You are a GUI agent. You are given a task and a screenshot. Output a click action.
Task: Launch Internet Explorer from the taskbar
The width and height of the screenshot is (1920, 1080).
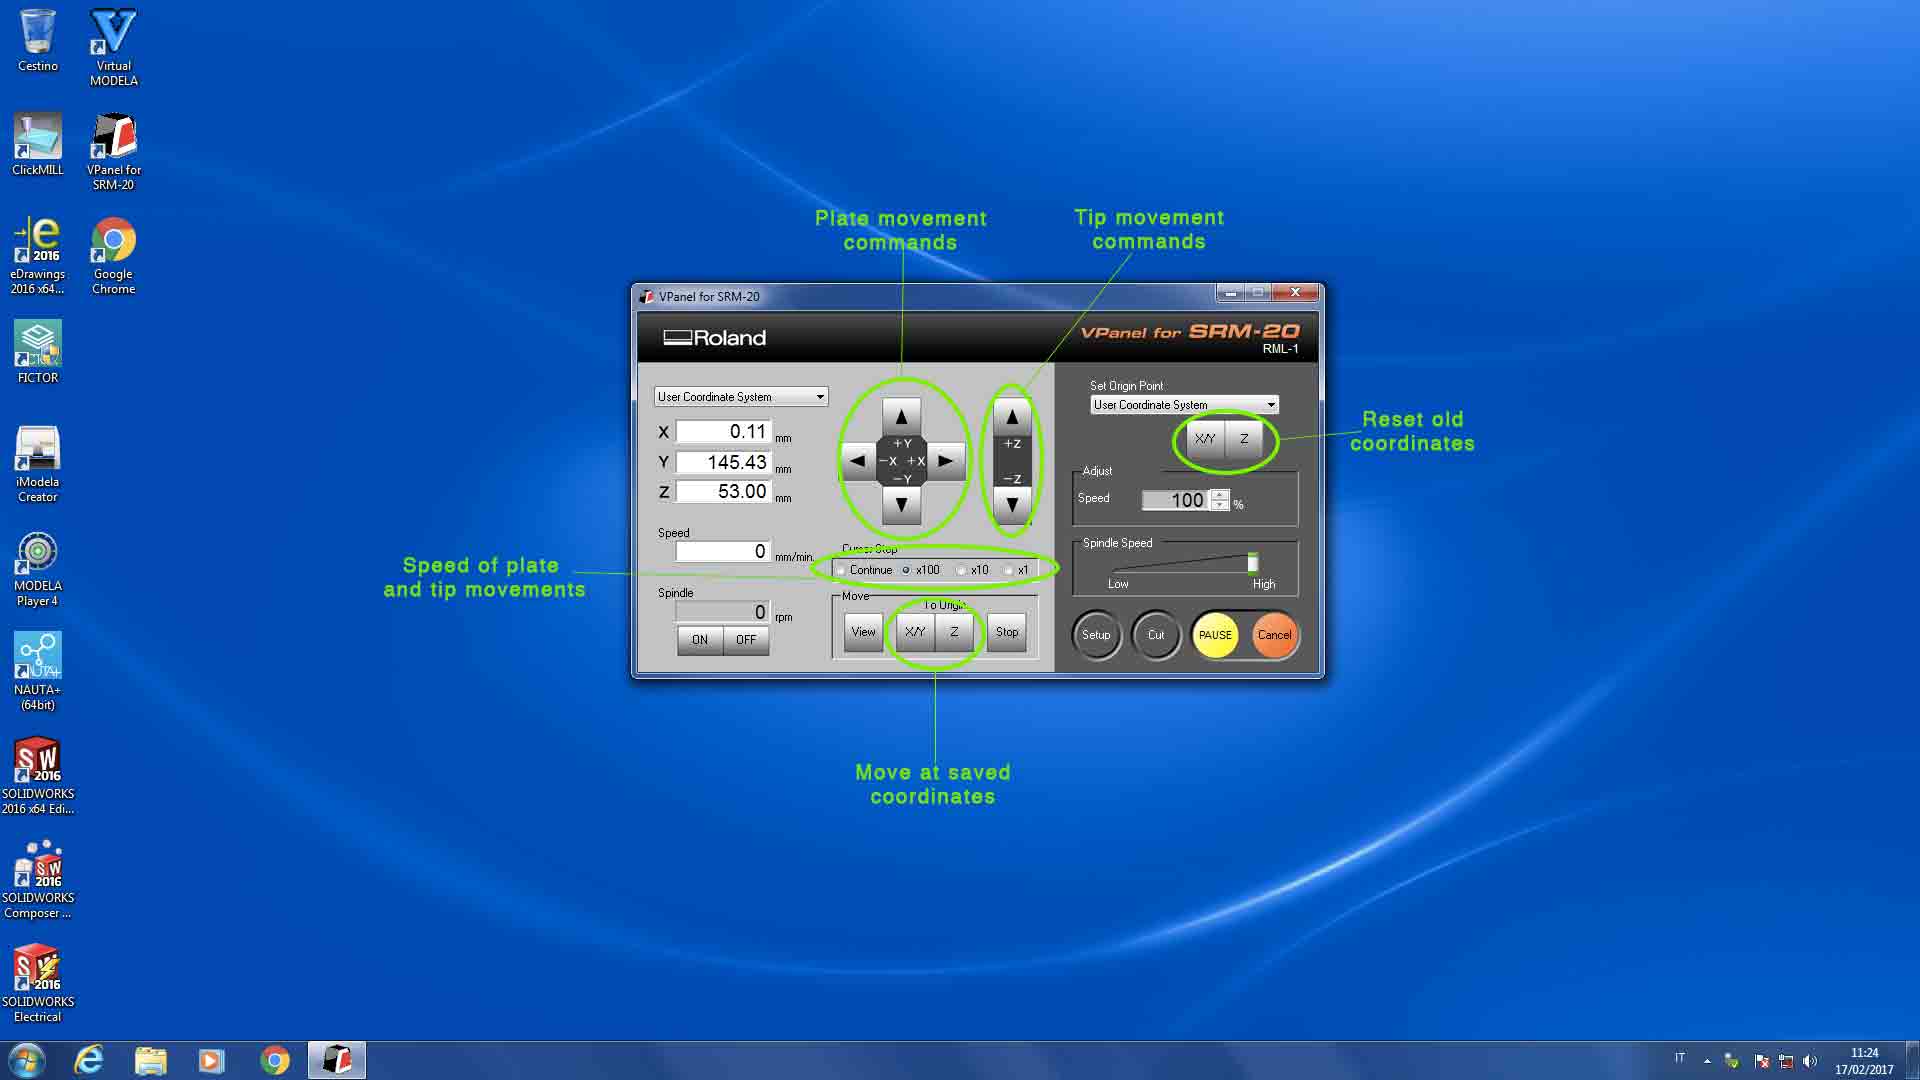(x=89, y=1060)
